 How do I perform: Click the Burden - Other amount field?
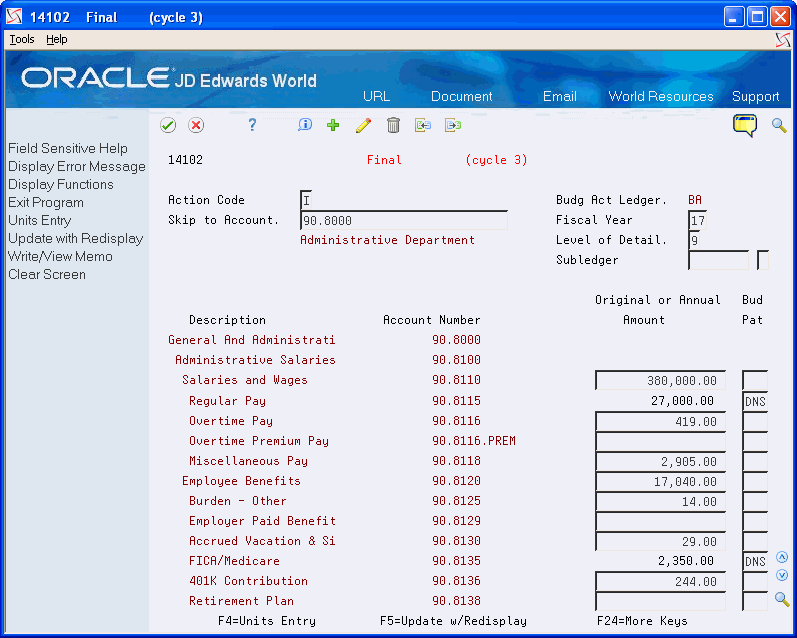pos(660,502)
